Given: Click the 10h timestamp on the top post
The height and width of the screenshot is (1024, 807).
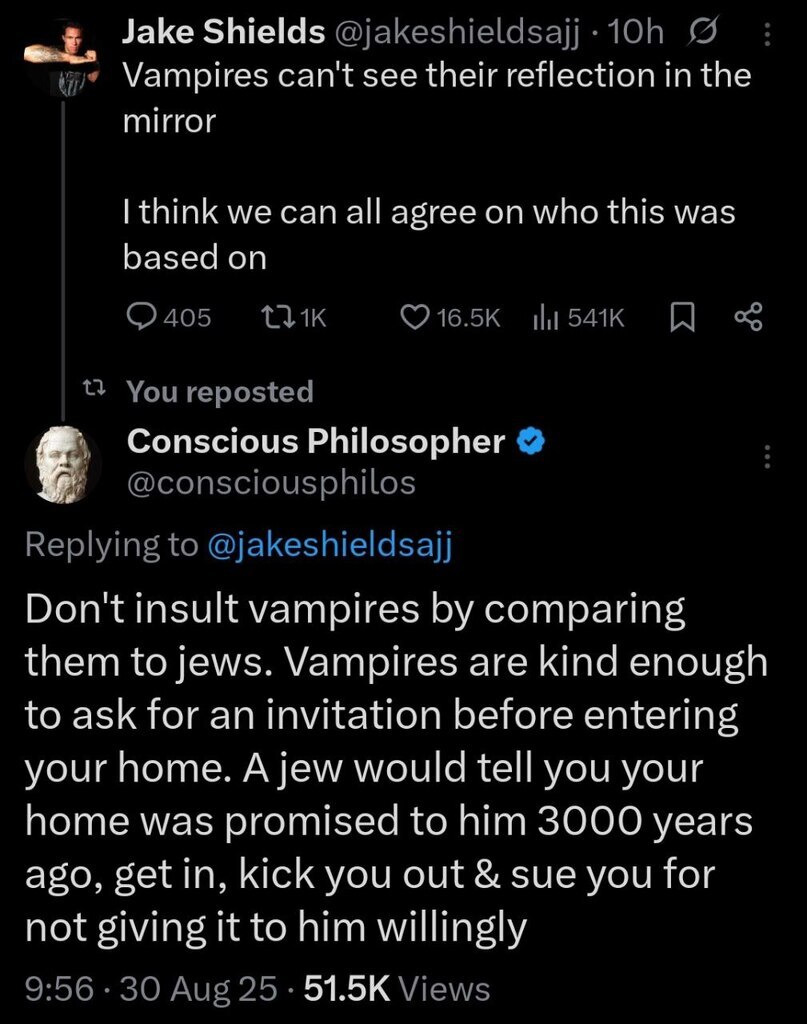Looking at the screenshot, I should [635, 32].
